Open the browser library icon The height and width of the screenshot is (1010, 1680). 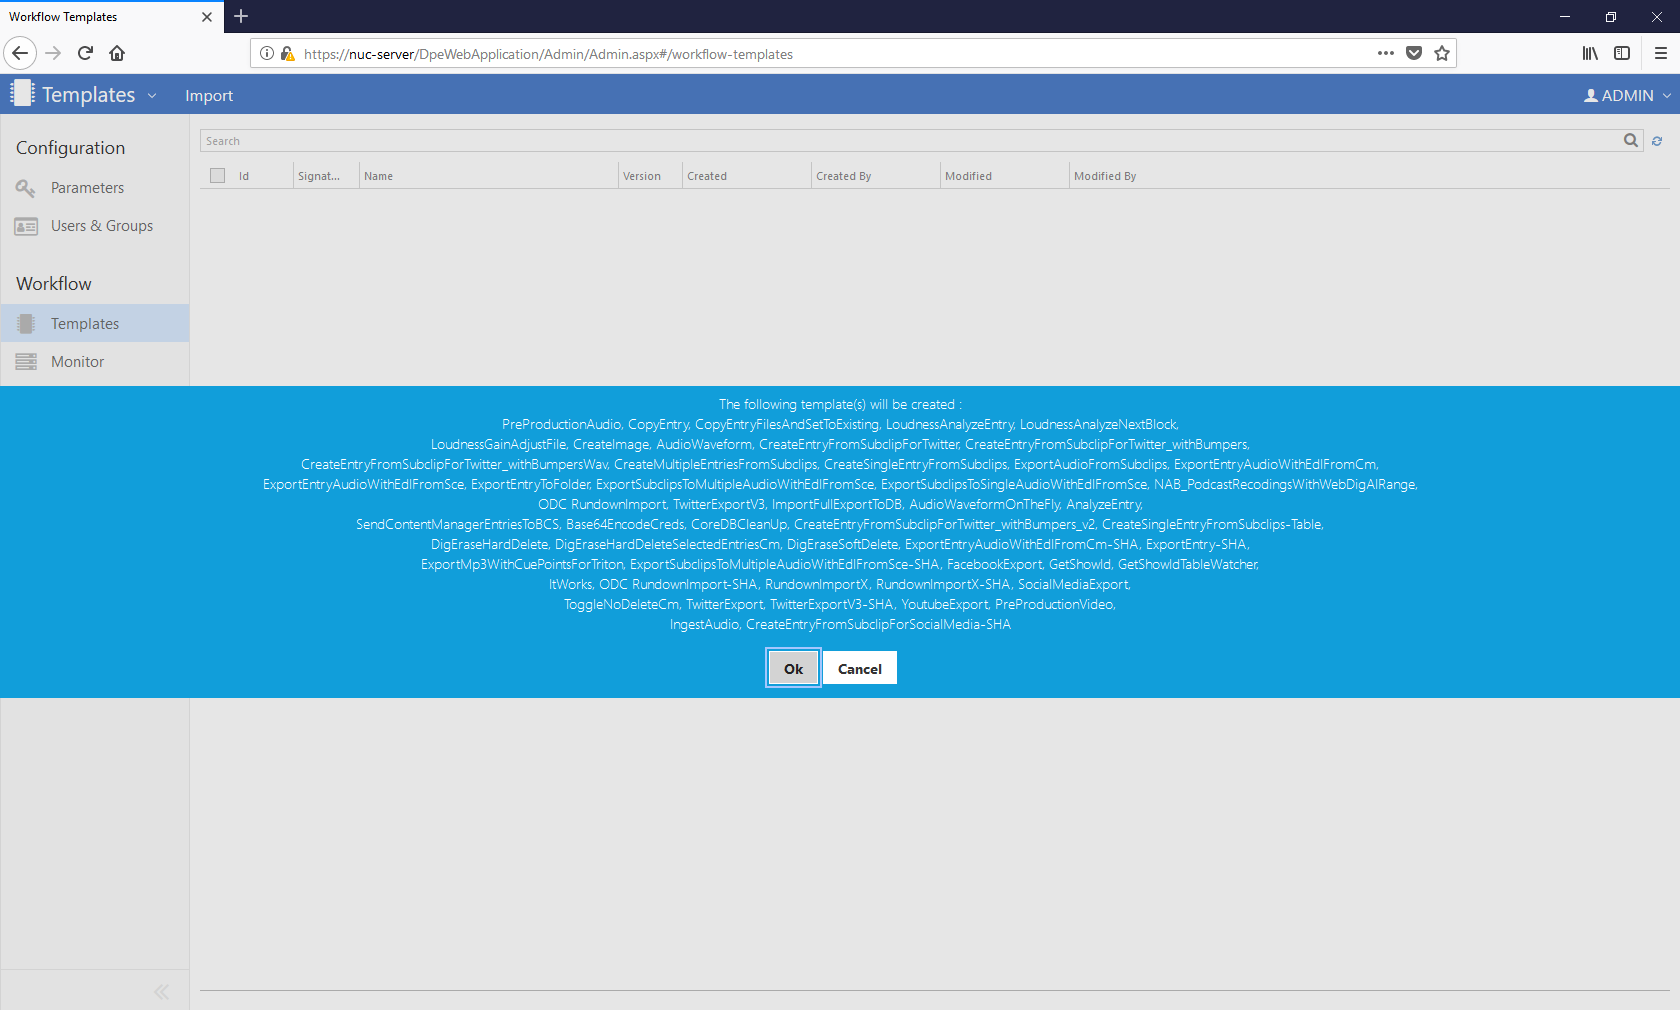1589,53
